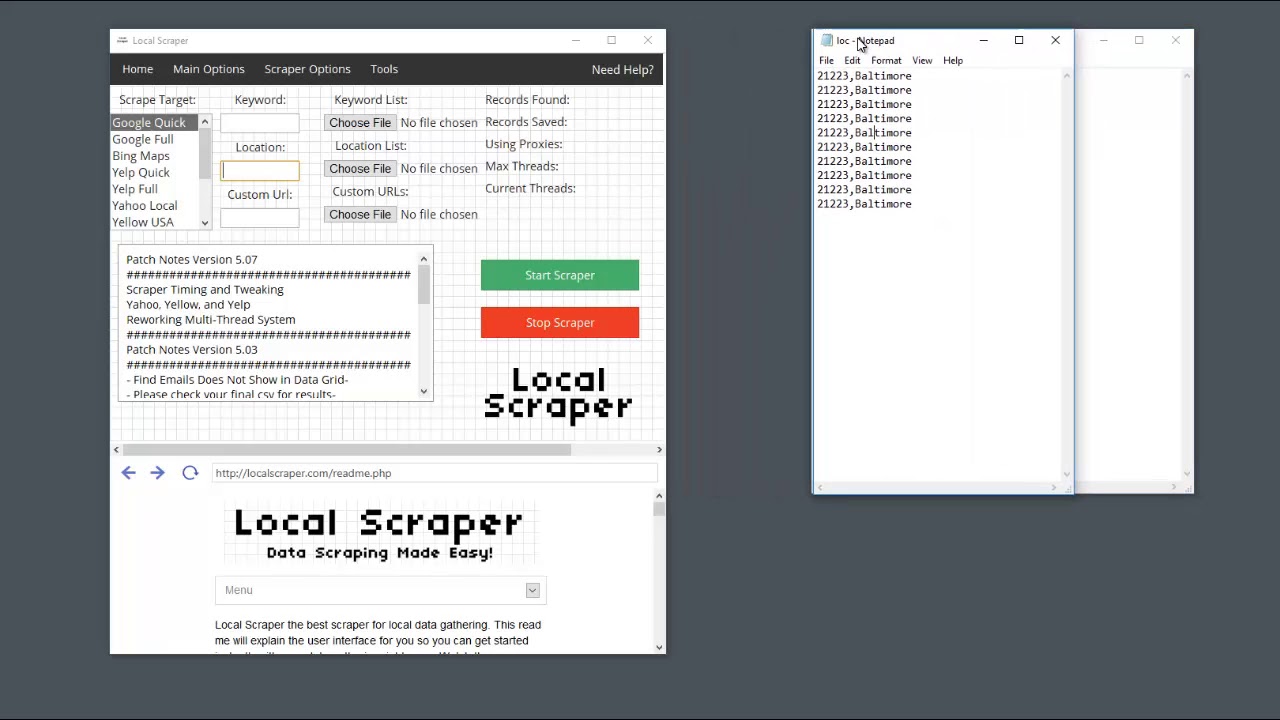Choose File for Location List
The width and height of the screenshot is (1280, 720).
pos(360,169)
